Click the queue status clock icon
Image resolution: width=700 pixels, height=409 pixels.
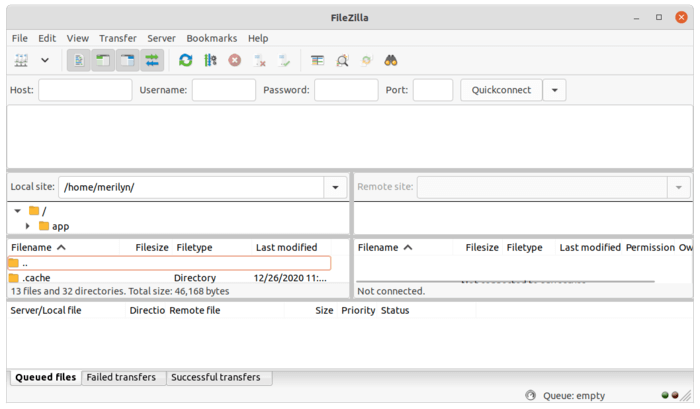pos(530,395)
